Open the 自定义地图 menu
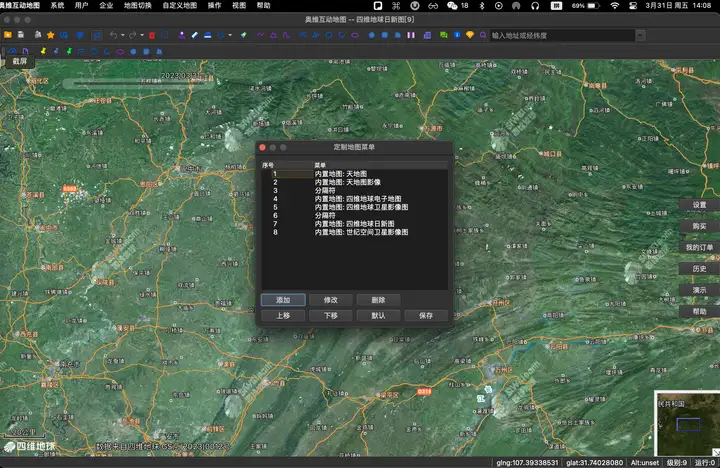720x468 pixels. 180,6
